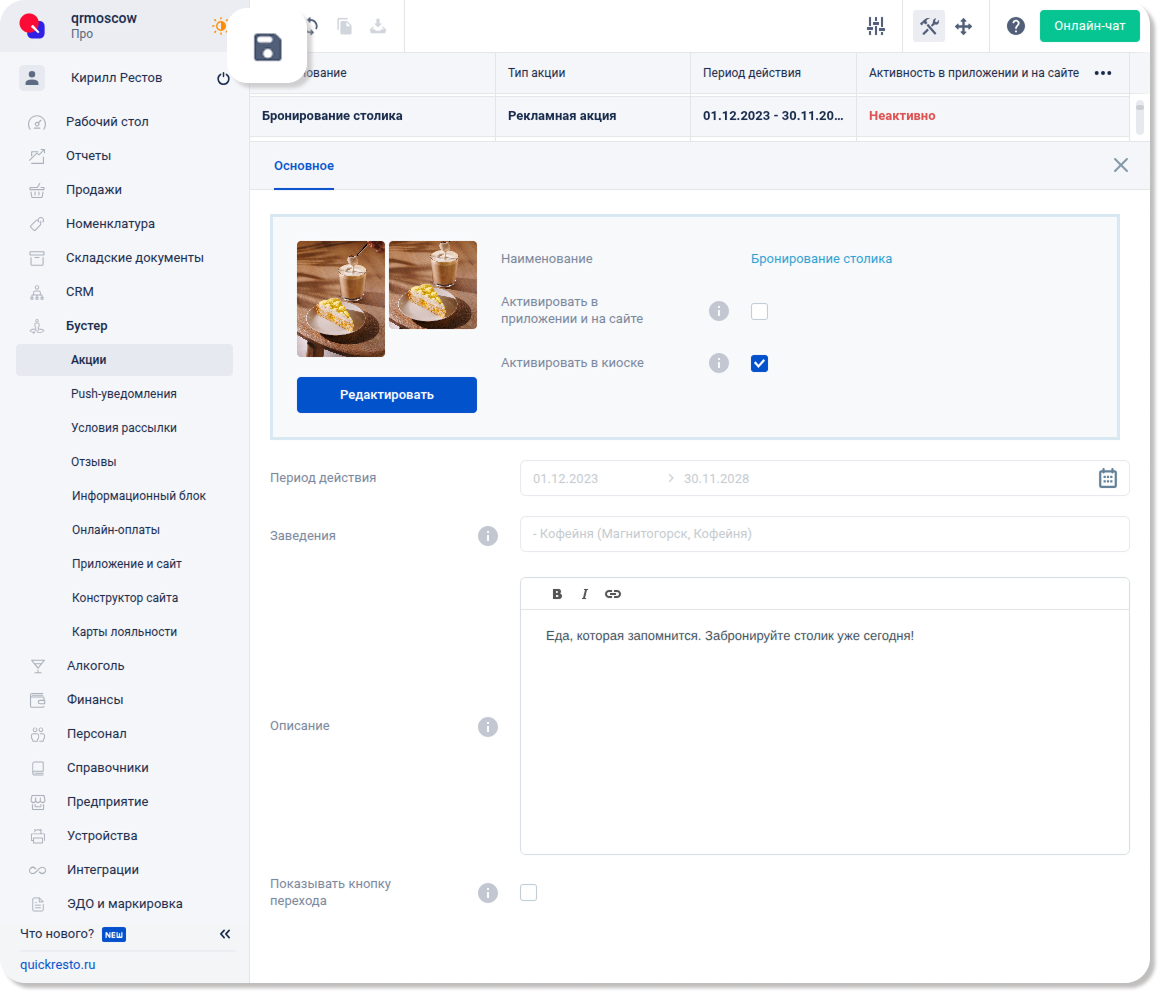Open the Онлайн-чат button
This screenshot has height=992, width=1159.
(x=1089, y=26)
